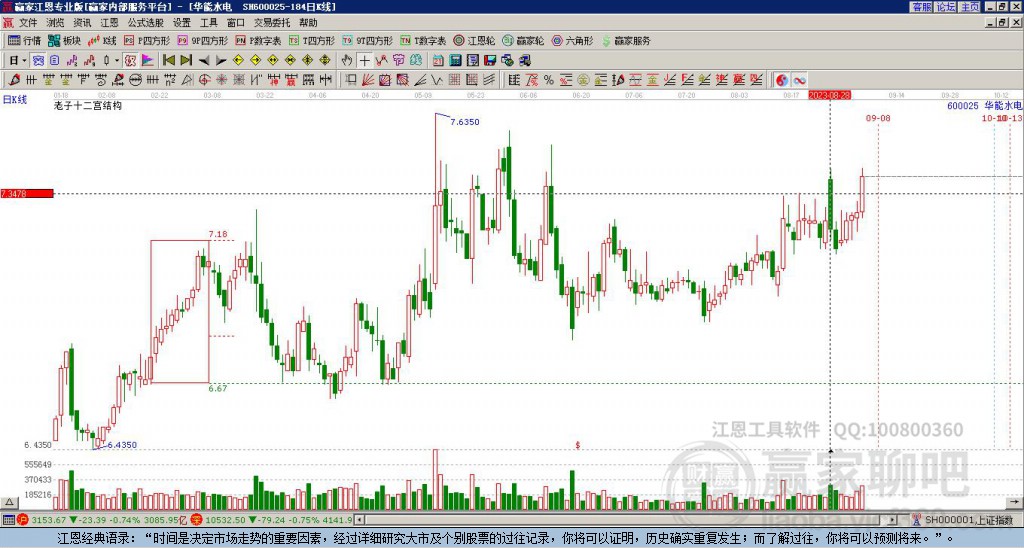Open the T数字表 tool
Viewport: 1024px width, 548px height.
click(x=423, y=40)
